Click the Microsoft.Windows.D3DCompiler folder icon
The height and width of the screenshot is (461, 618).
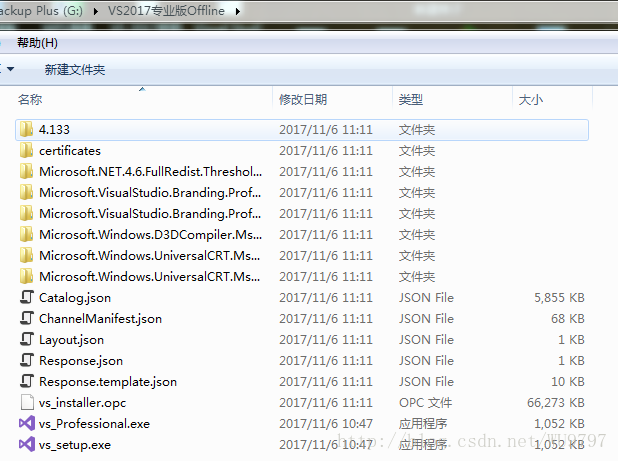[26, 234]
